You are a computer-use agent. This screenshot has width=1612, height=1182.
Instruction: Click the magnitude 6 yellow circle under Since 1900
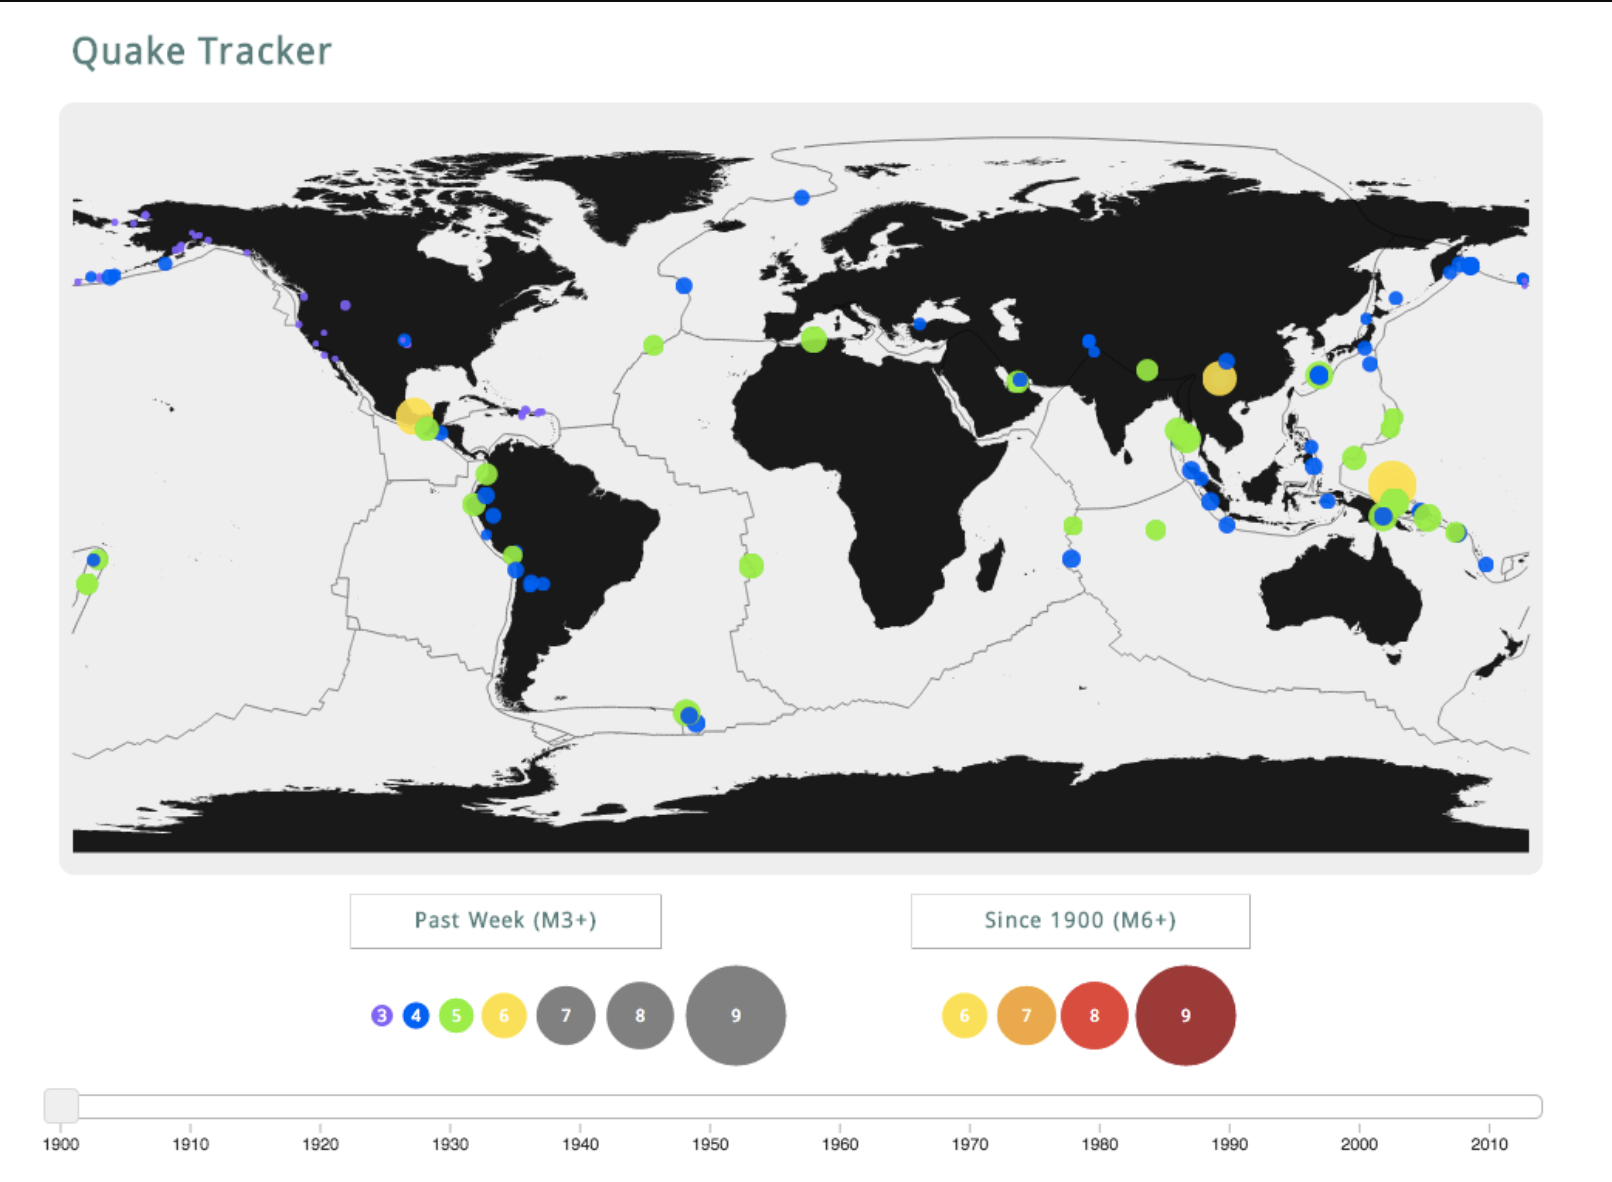[964, 1015]
